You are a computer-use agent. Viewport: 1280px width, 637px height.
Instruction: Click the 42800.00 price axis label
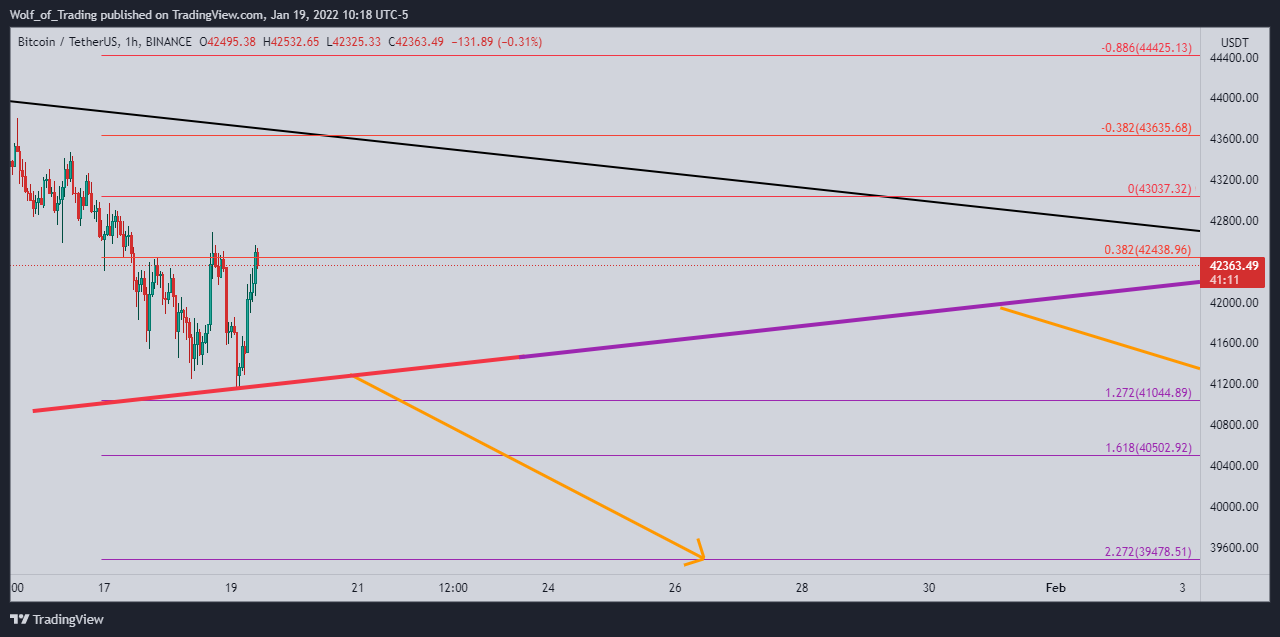point(1233,221)
